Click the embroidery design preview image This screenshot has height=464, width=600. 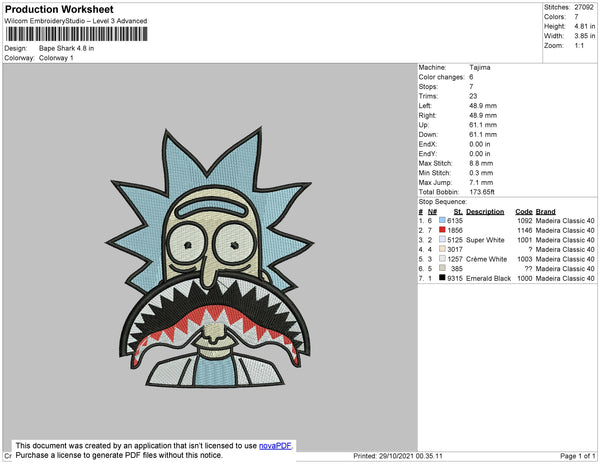(x=210, y=258)
